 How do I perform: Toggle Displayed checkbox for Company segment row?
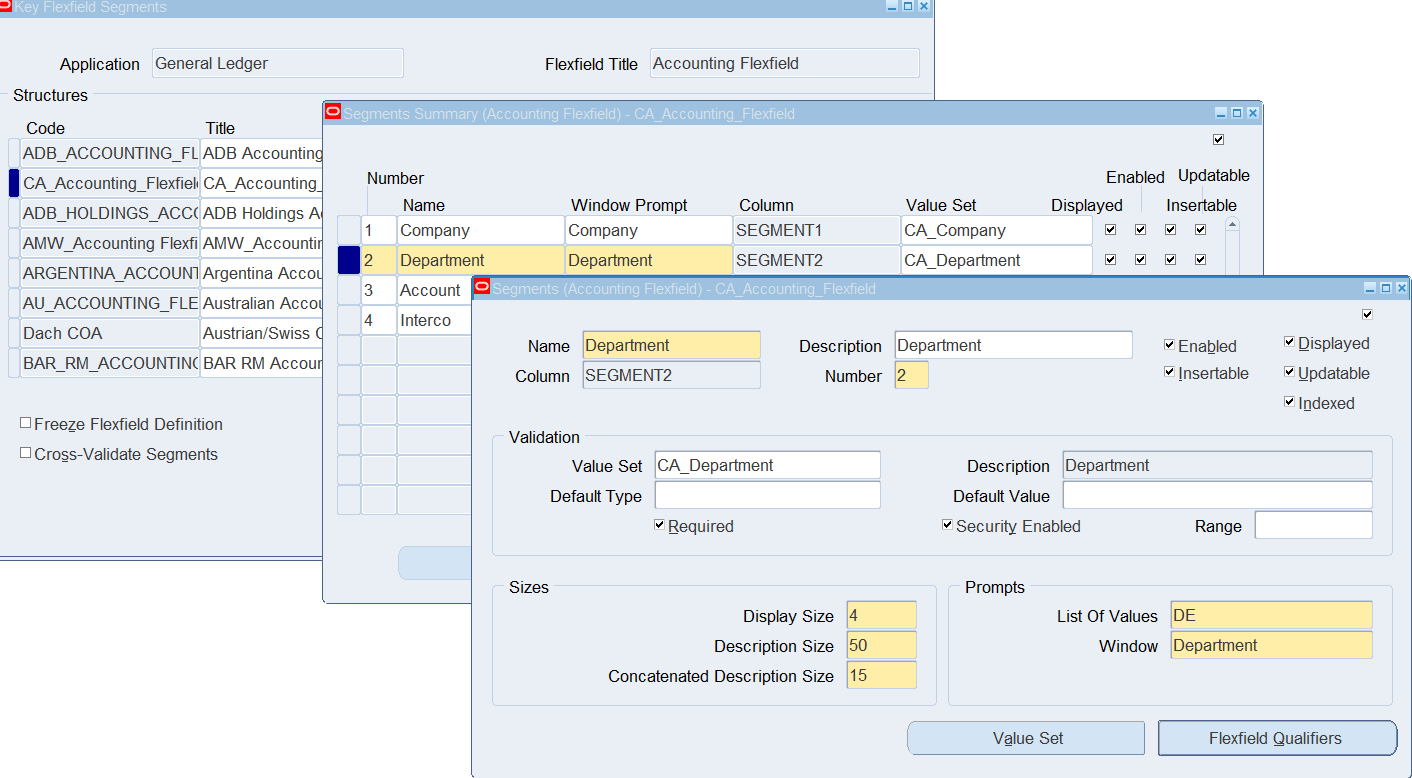(x=1110, y=229)
